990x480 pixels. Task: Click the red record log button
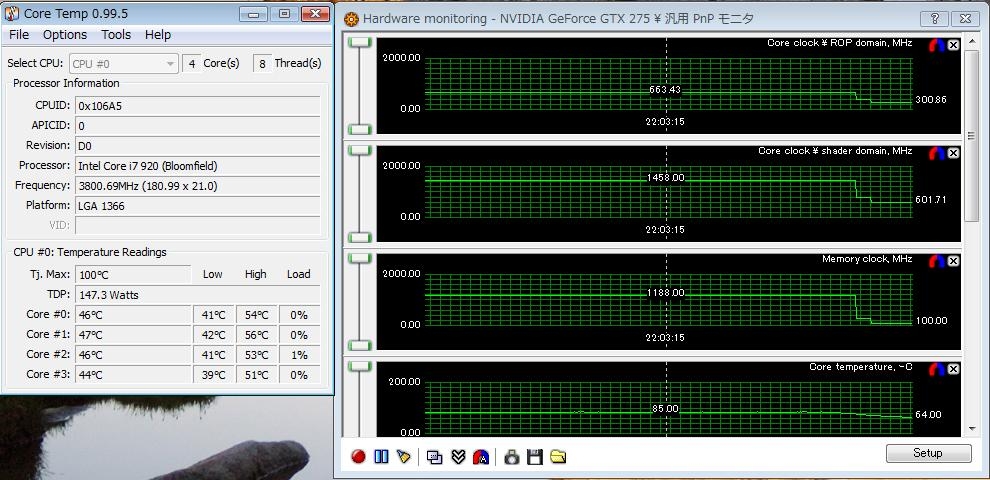359,456
